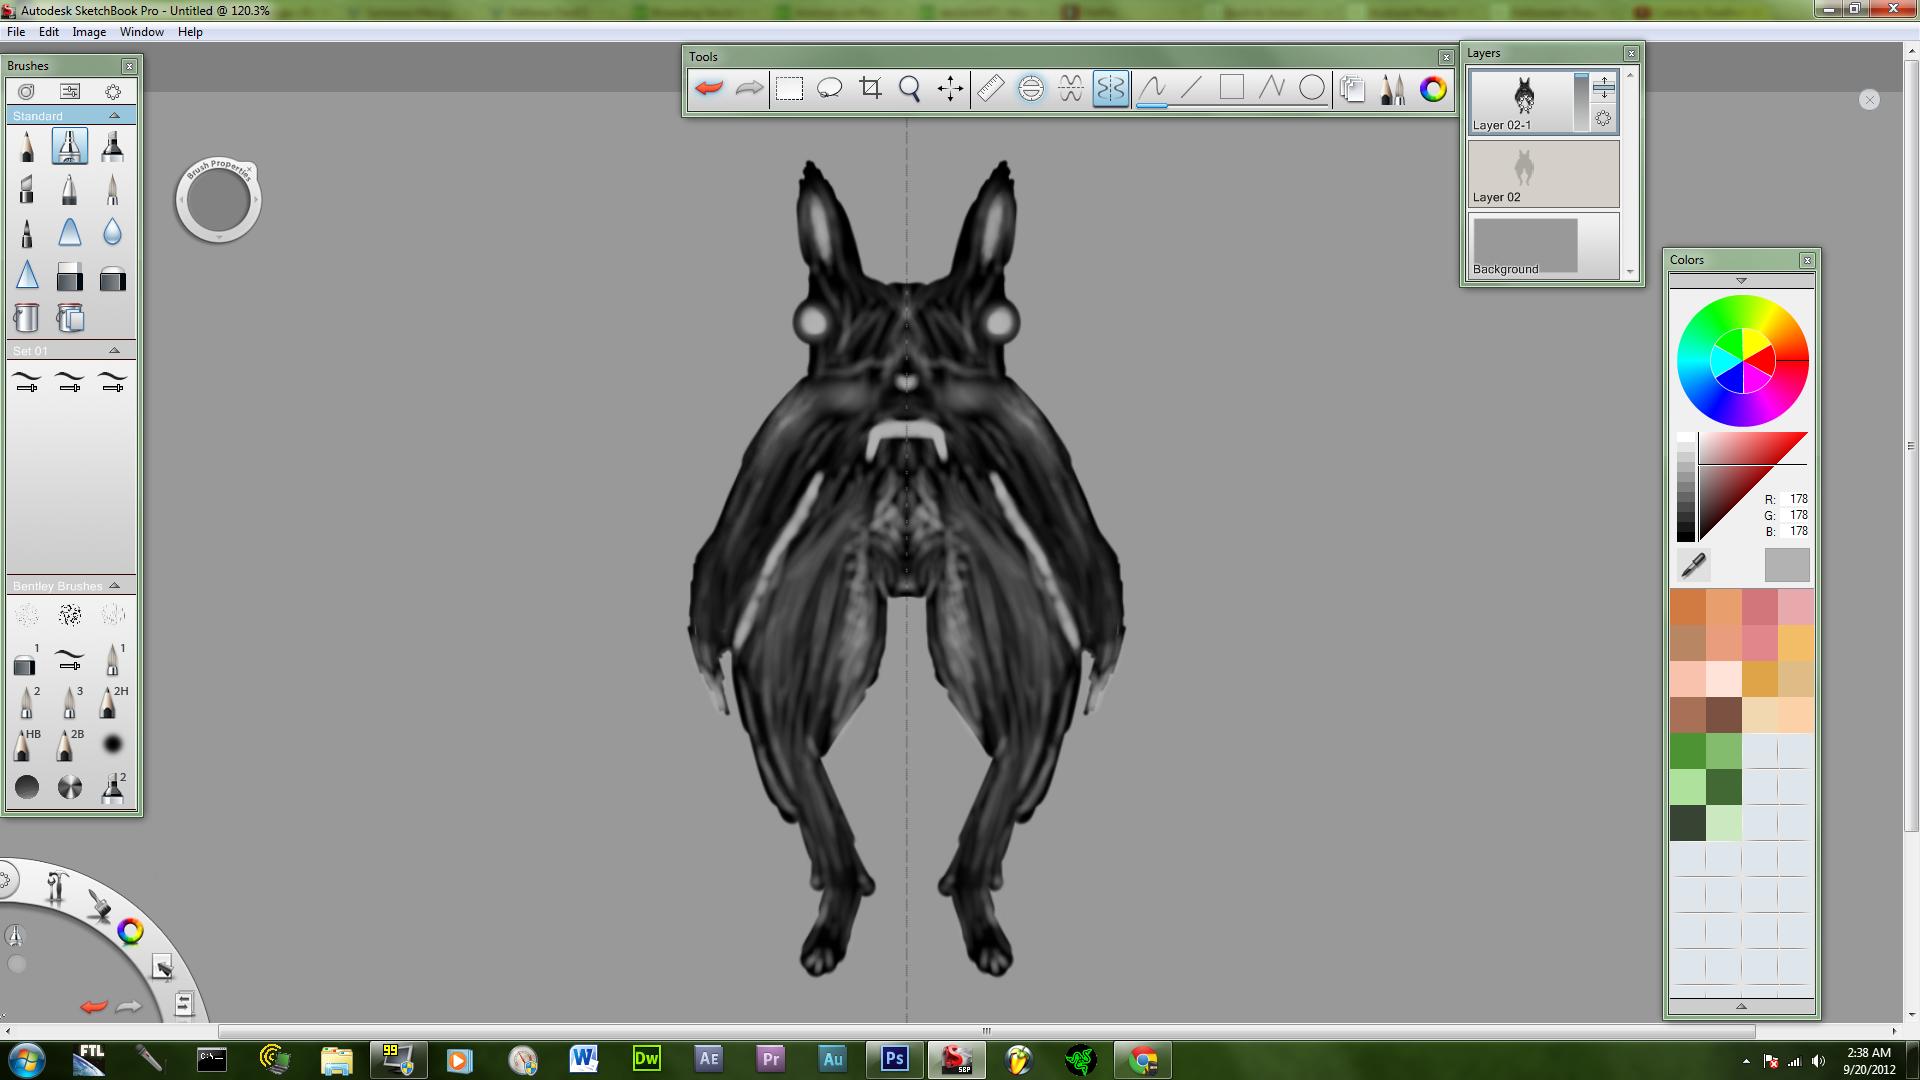Image resolution: width=1920 pixels, height=1080 pixels.
Task: Click the Redo arrow in Tools panel
Action: pos(749,89)
